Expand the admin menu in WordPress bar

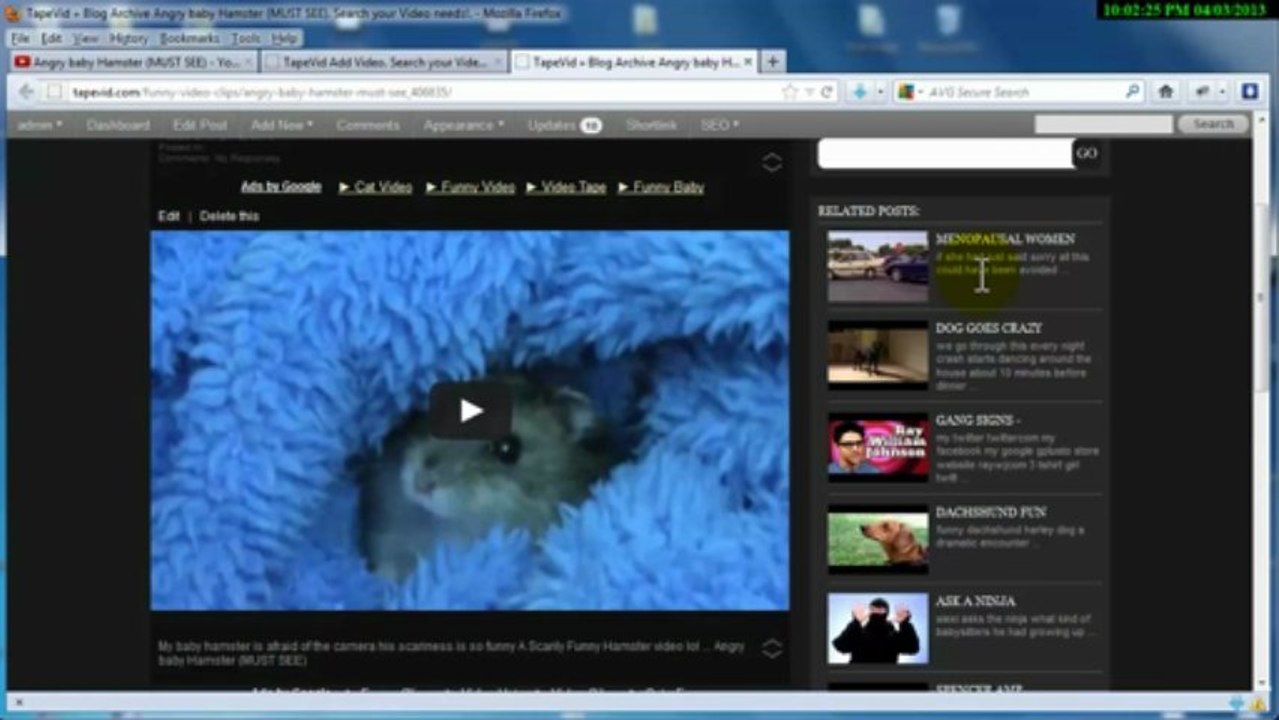pos(40,125)
